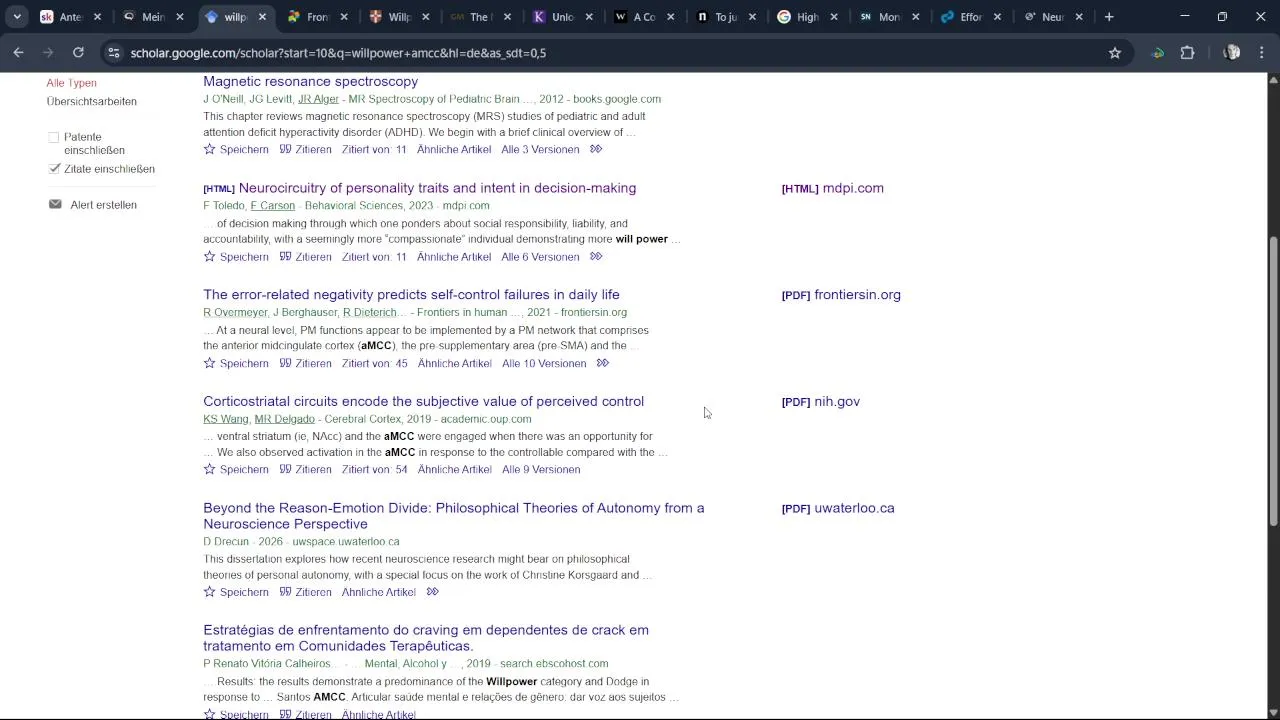Show Alle 9 Versionen
This screenshot has height=720, width=1280.
click(x=541, y=469)
